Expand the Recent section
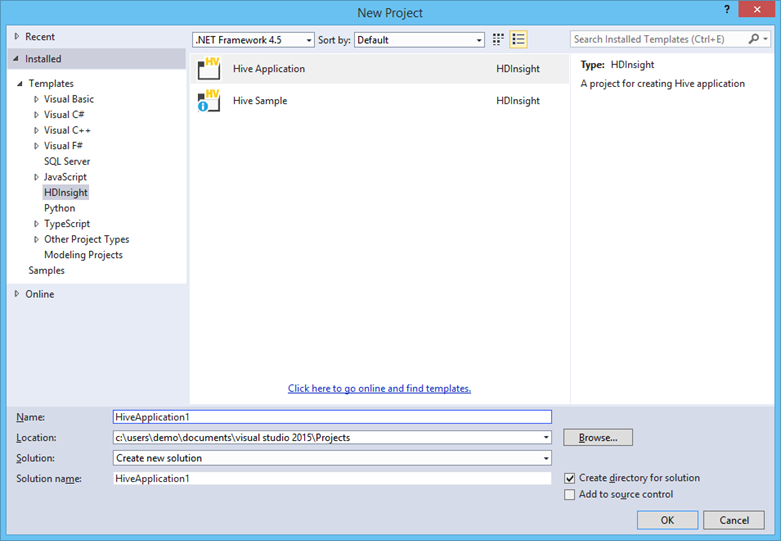The width and height of the screenshot is (781, 541). (17, 36)
